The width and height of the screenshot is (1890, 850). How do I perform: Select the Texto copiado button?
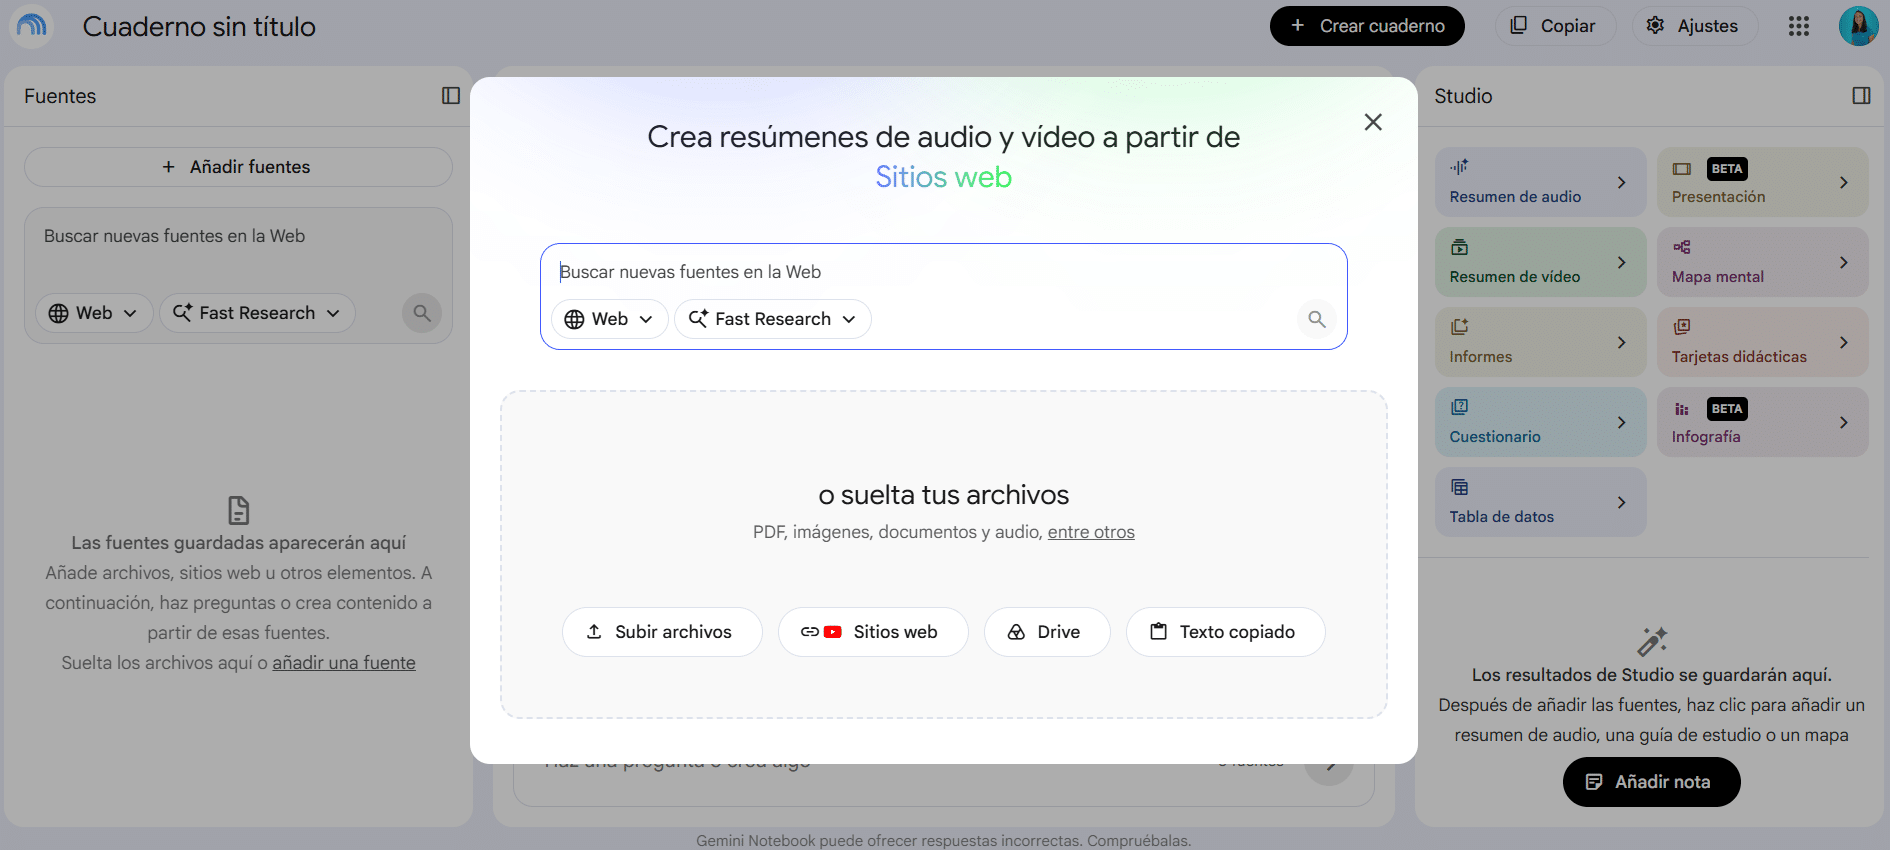coord(1226,632)
